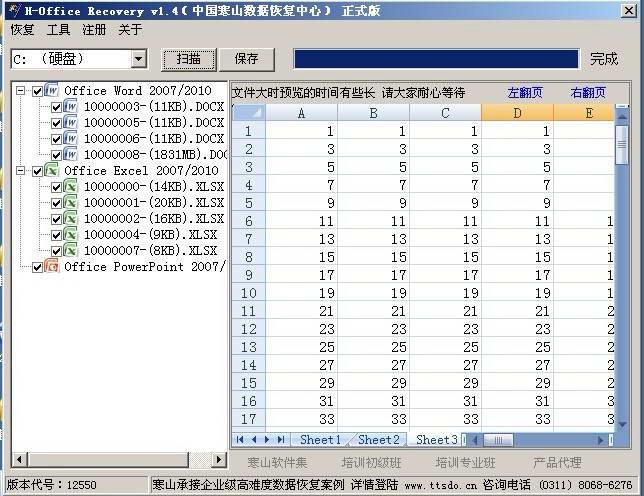
Task: Select file 10000002-(16KB).XLSX in tree
Action: click(x=154, y=218)
